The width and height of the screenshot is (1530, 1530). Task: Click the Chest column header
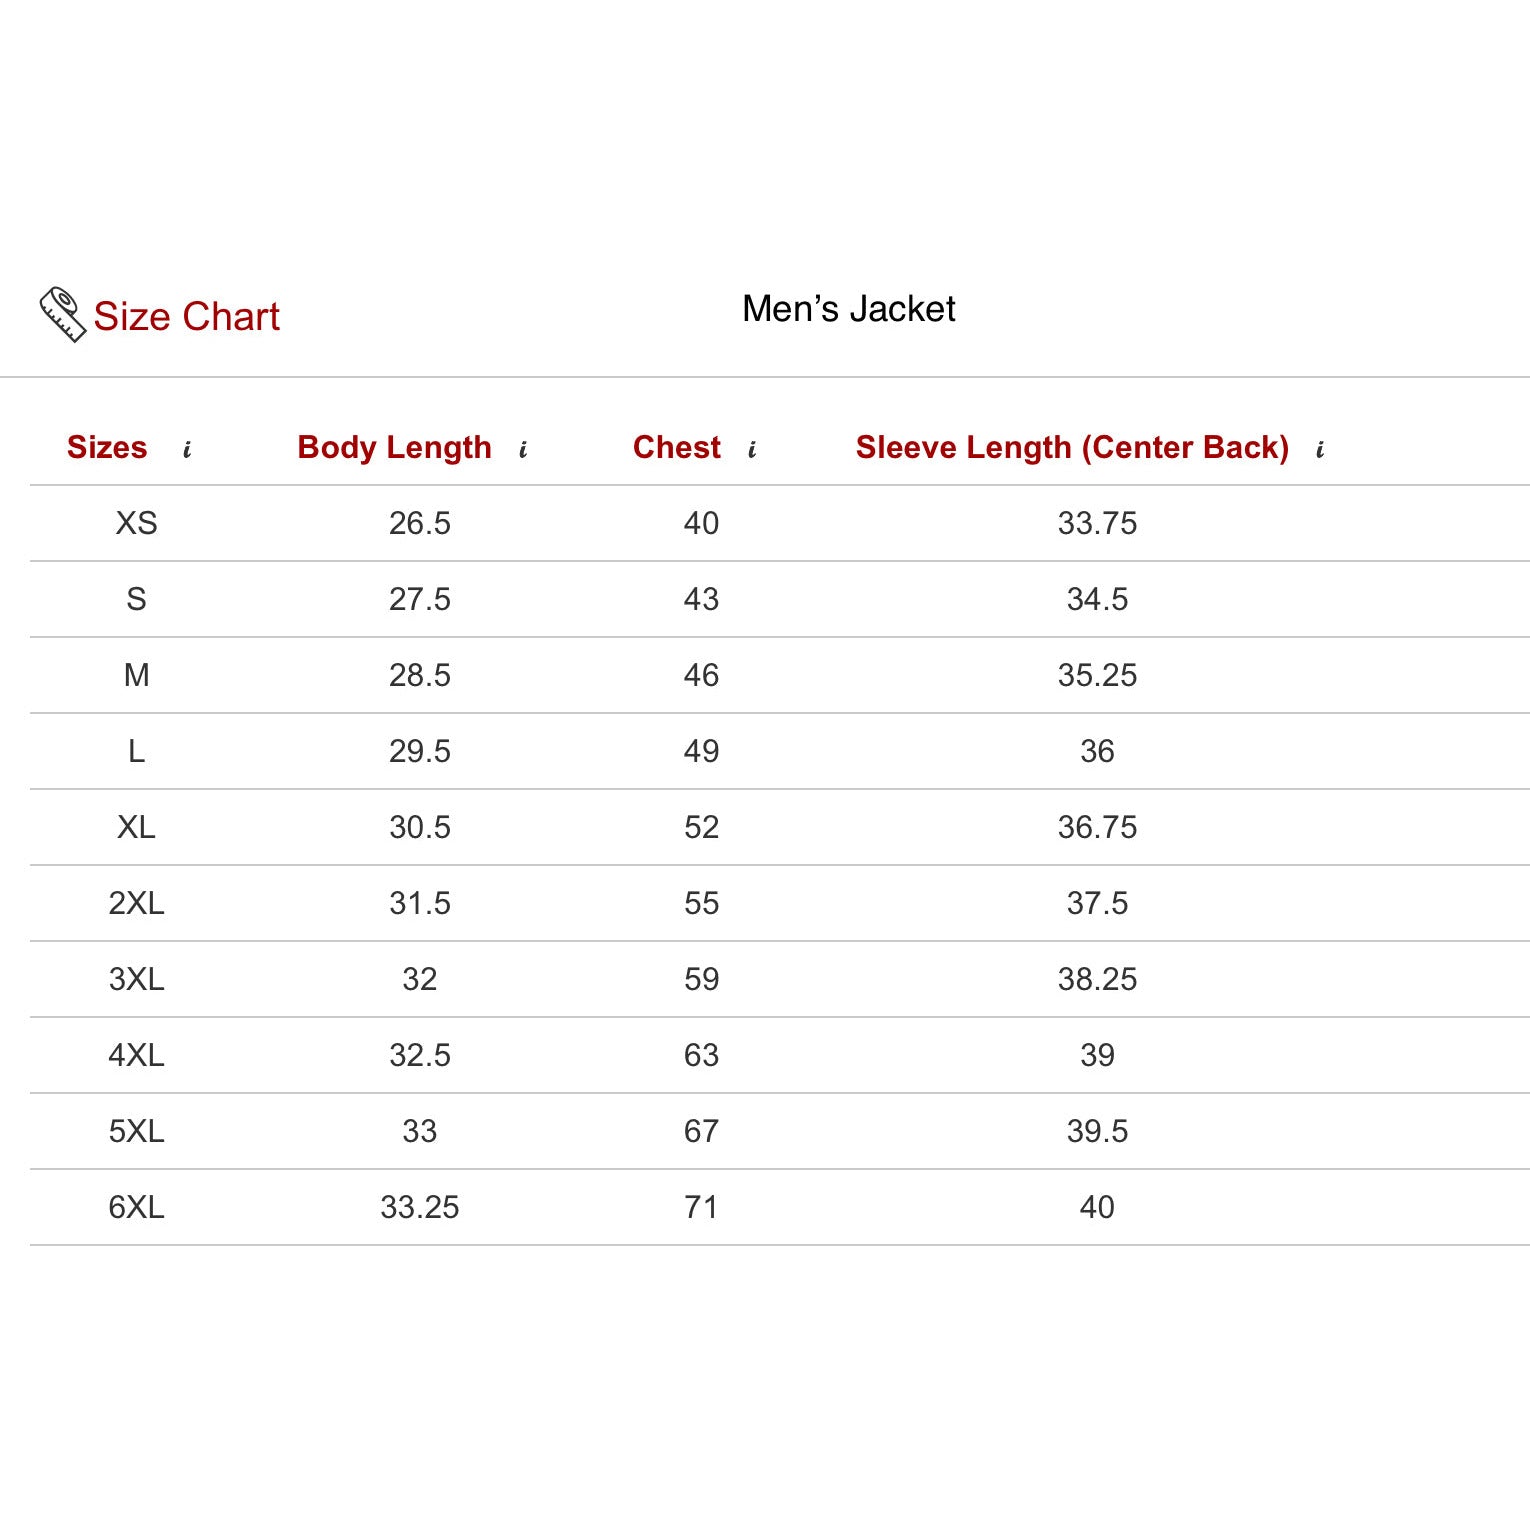pyautogui.click(x=676, y=447)
